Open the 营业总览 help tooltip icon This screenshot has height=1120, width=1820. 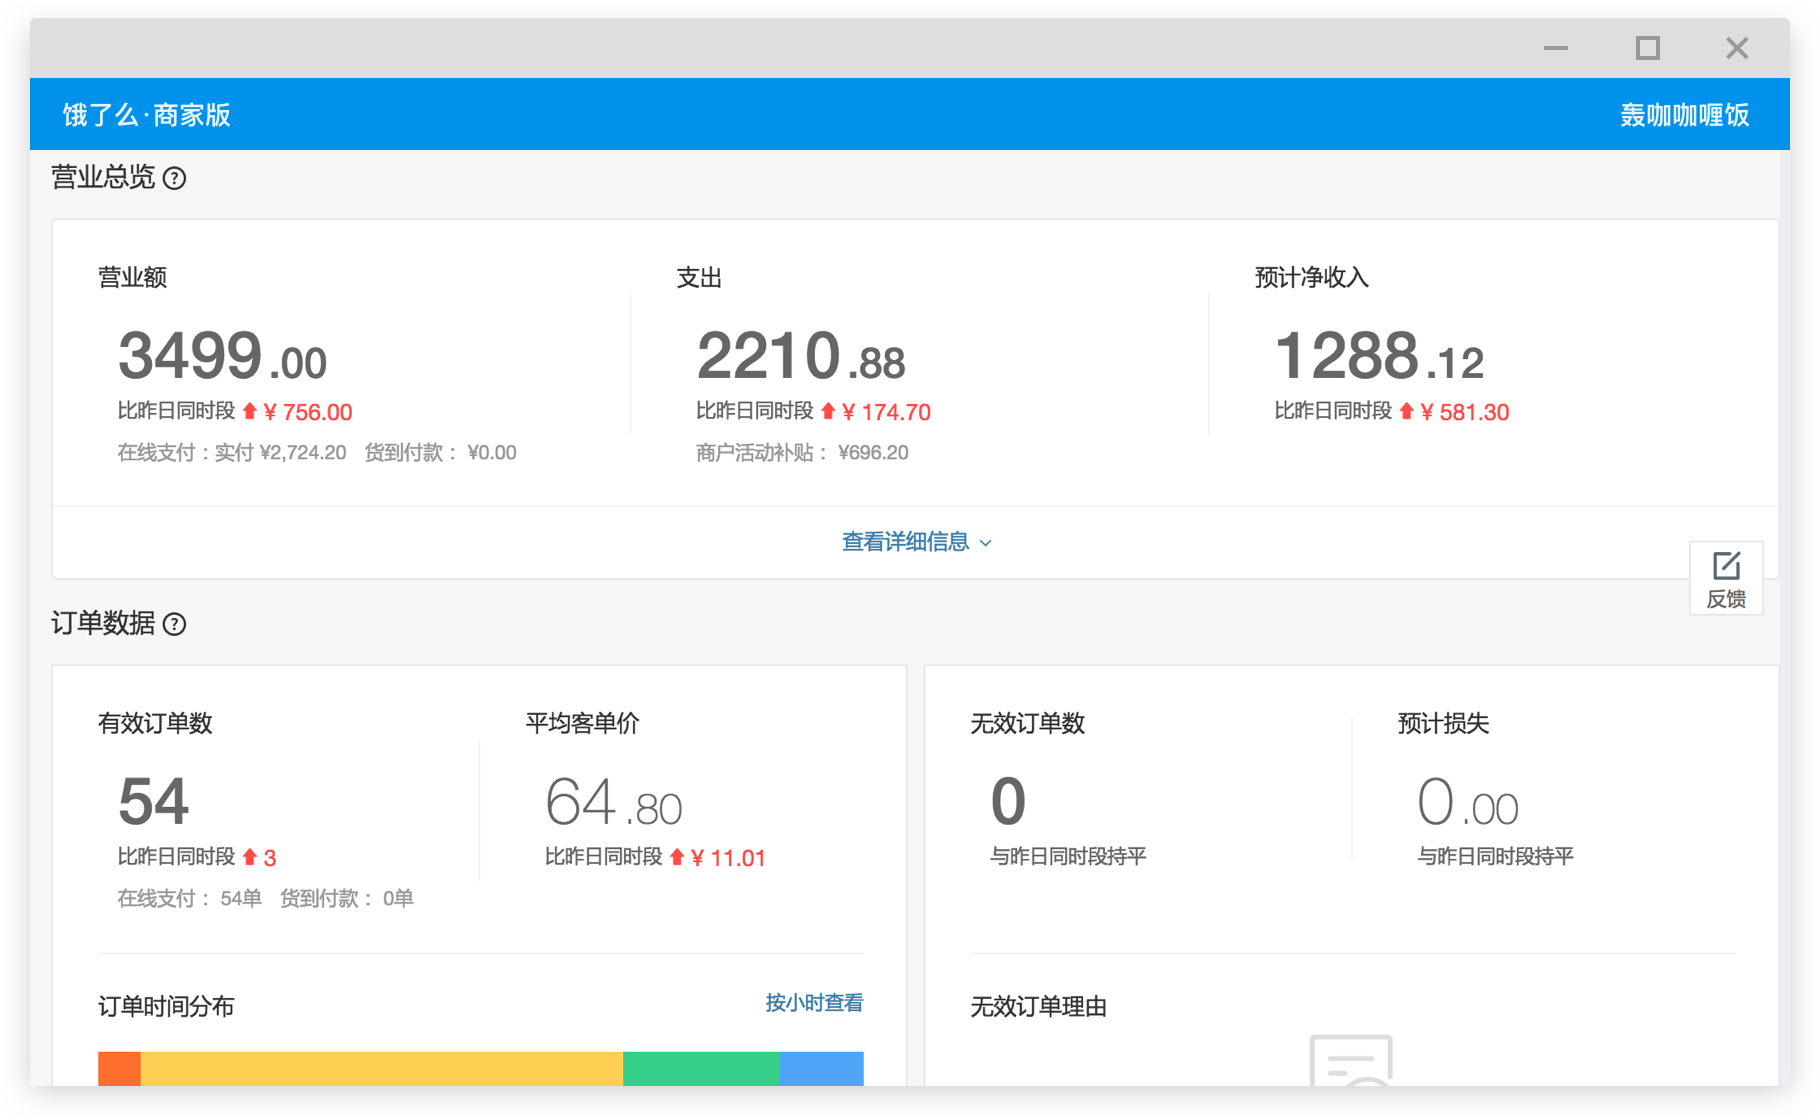point(176,178)
